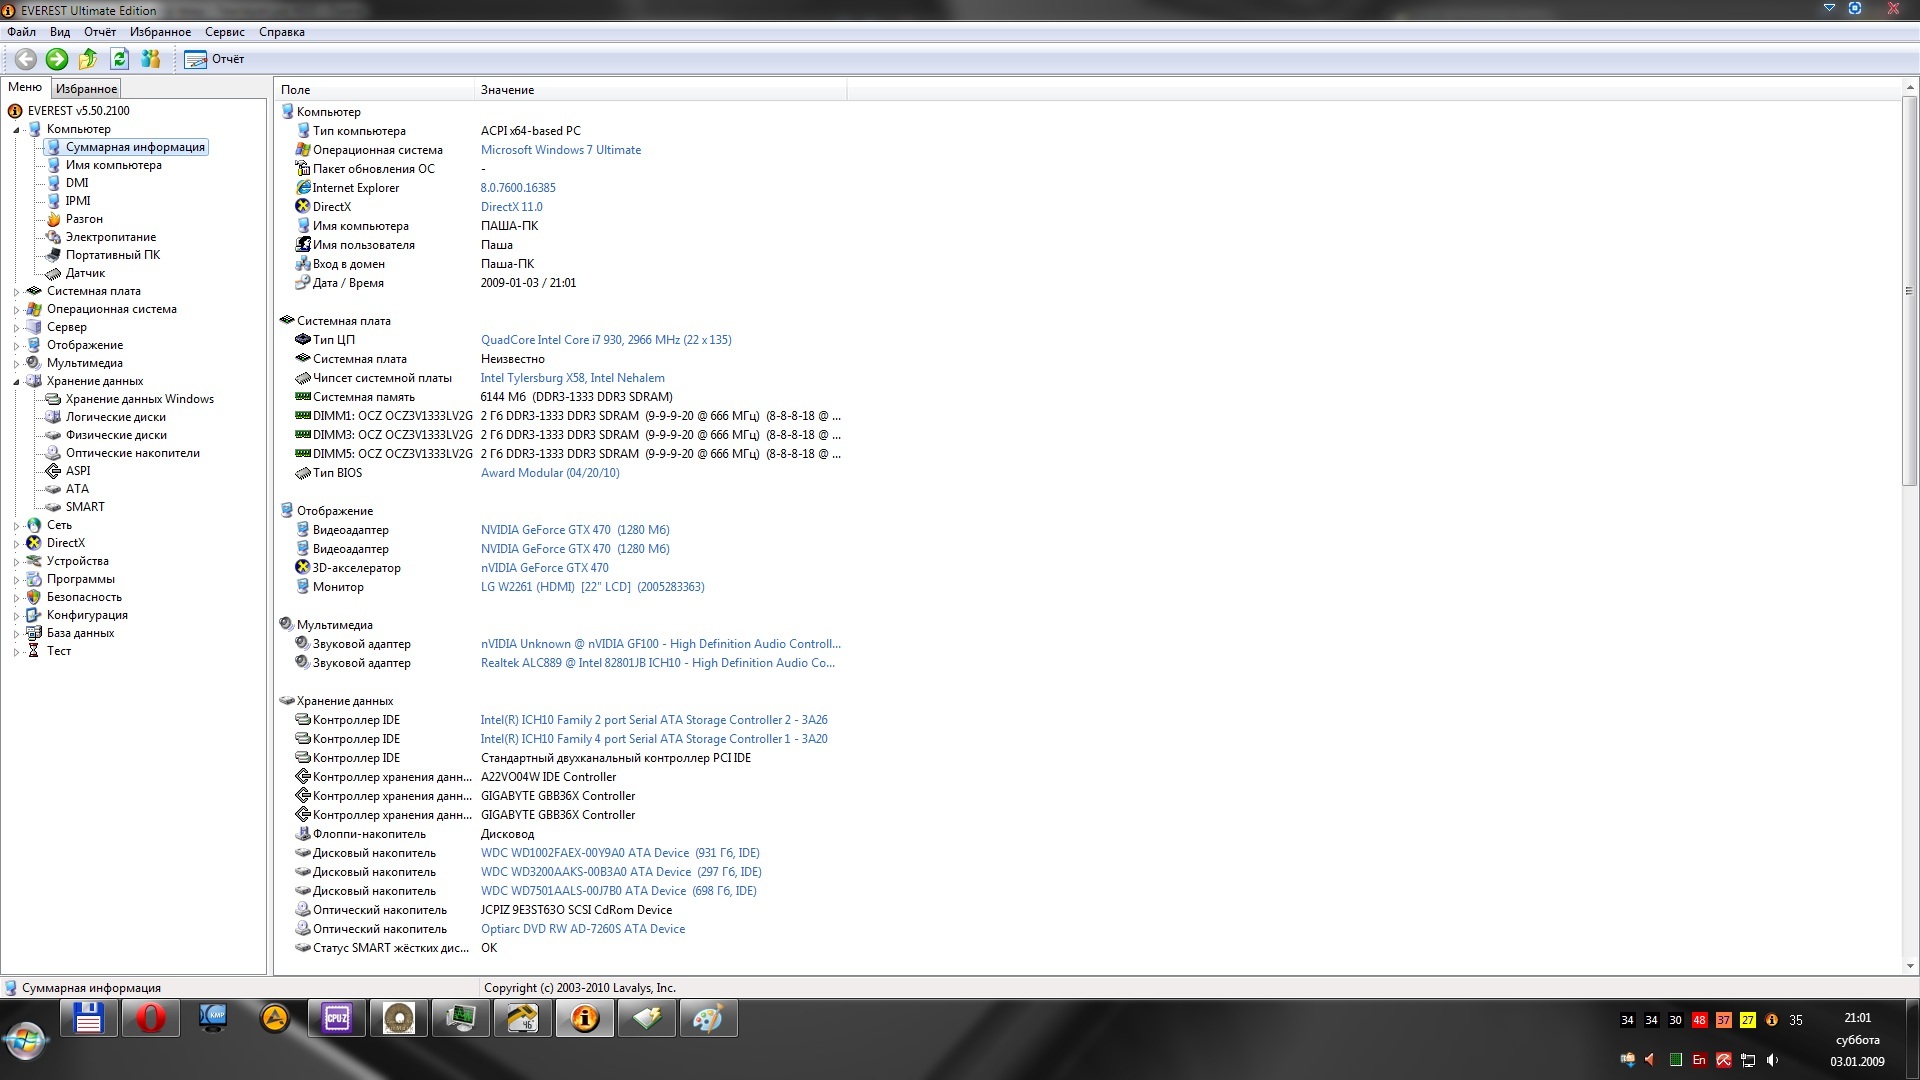Select the DirectX node in the tree

(65, 543)
